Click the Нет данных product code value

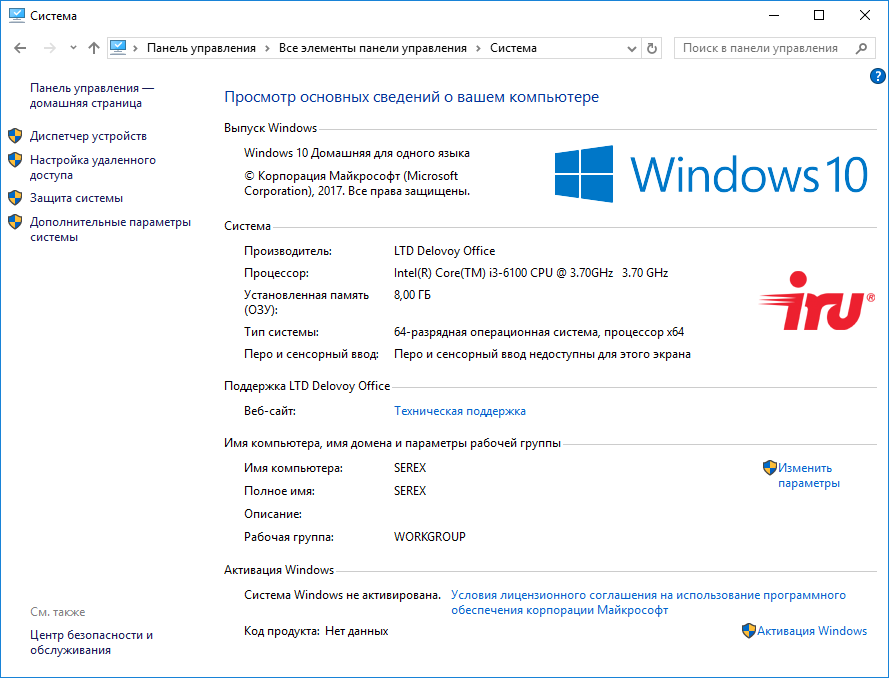[x=357, y=631]
